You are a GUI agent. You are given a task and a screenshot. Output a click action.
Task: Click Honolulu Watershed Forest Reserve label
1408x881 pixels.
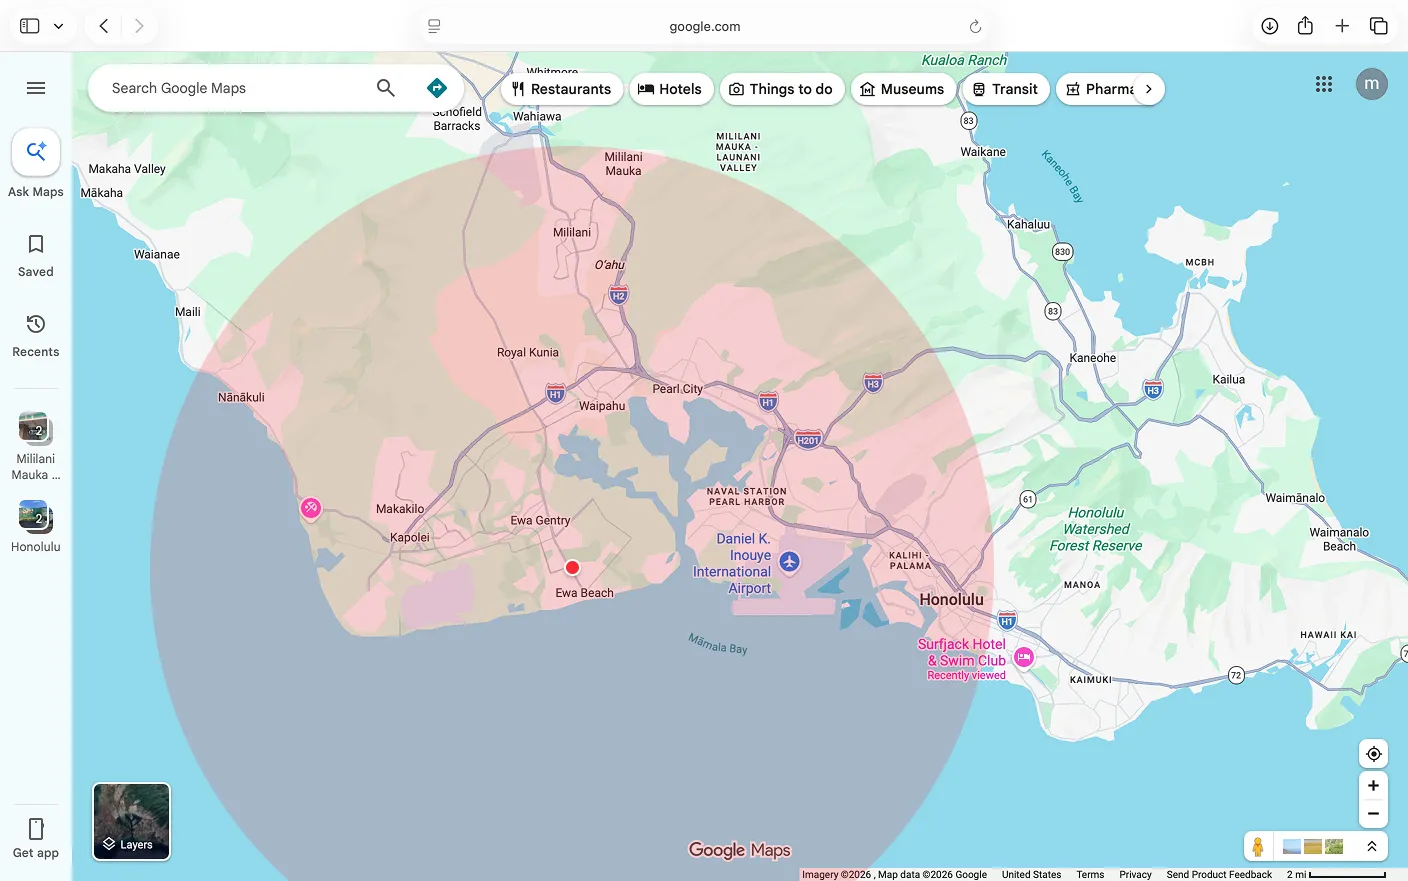pyautogui.click(x=1096, y=529)
